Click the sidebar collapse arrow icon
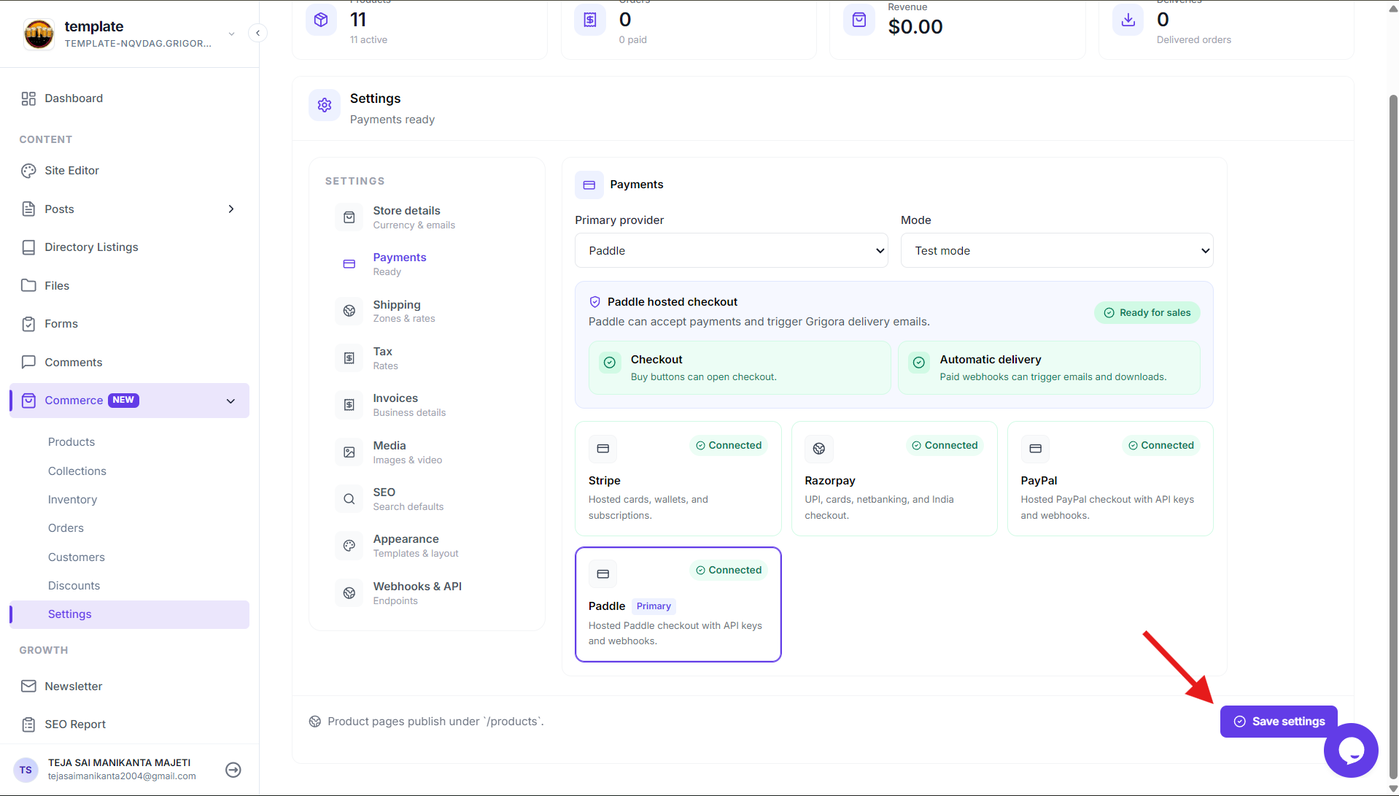Screen dimensions: 1399x796 pos(257,33)
